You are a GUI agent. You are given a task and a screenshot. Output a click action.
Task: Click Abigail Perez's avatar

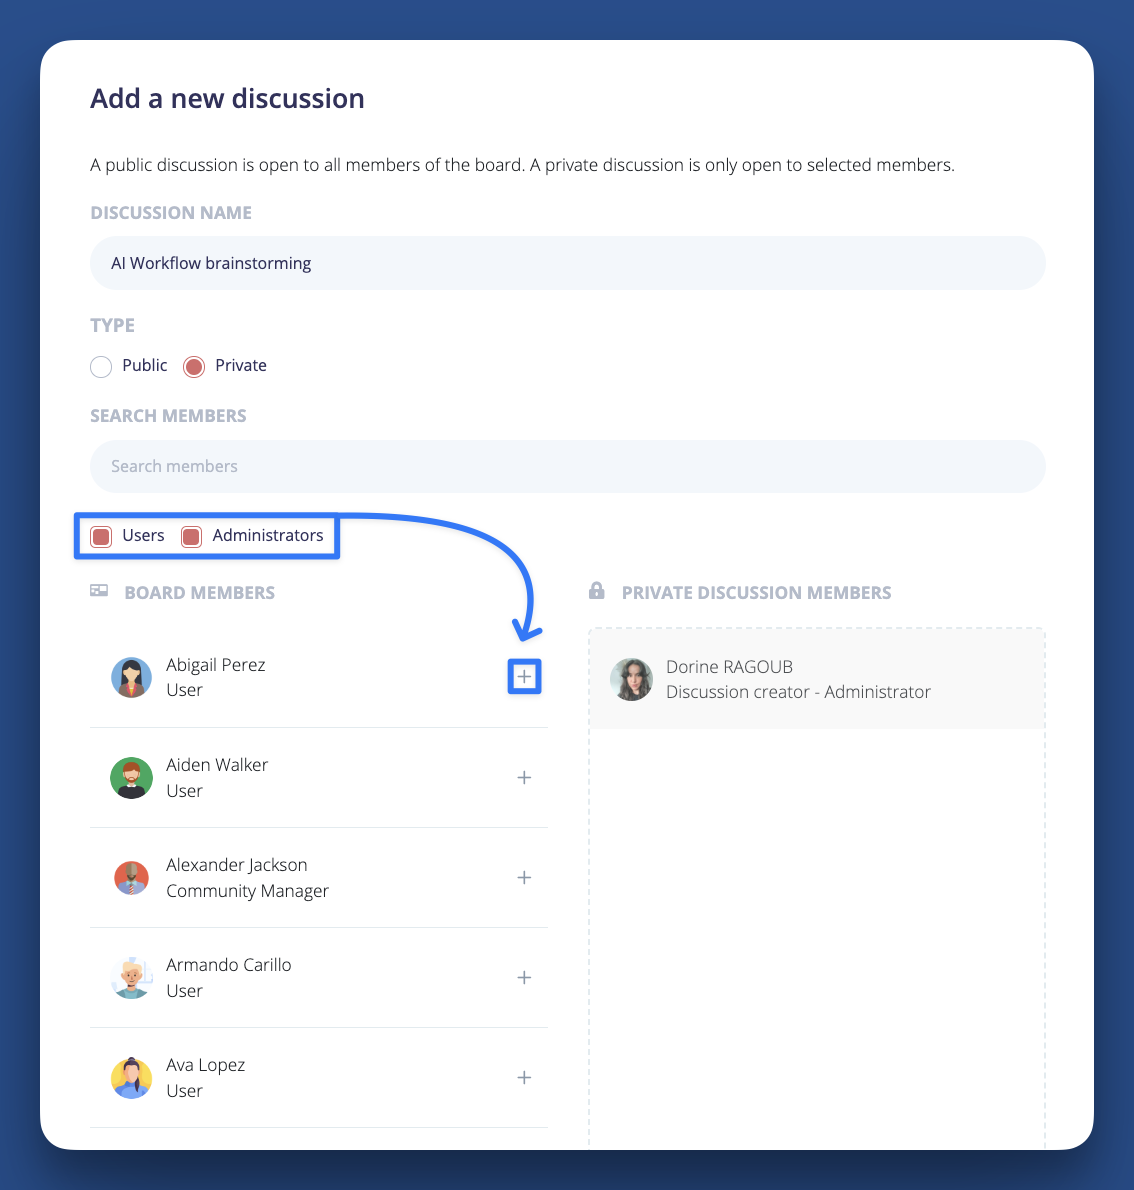[x=131, y=677]
